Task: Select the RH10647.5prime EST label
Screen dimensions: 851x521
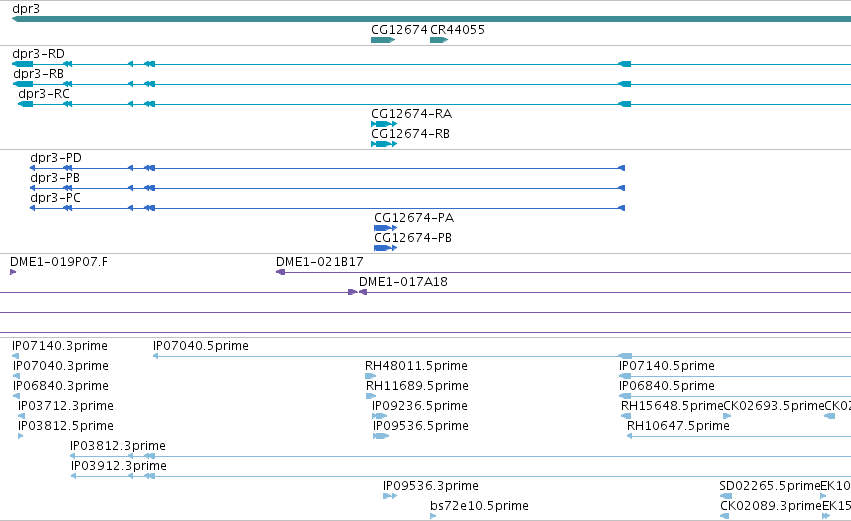Action: pyautogui.click(x=678, y=427)
